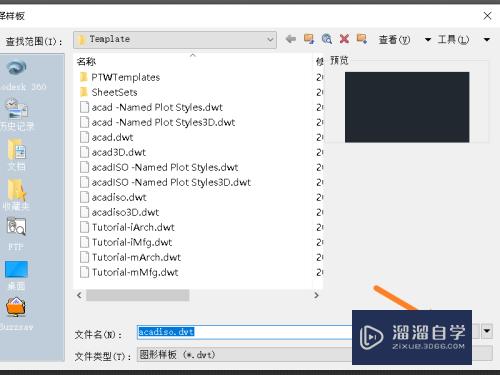Open Favorites folder in places sidebar
The height and width of the screenshot is (375, 500).
pyautogui.click(x=16, y=195)
